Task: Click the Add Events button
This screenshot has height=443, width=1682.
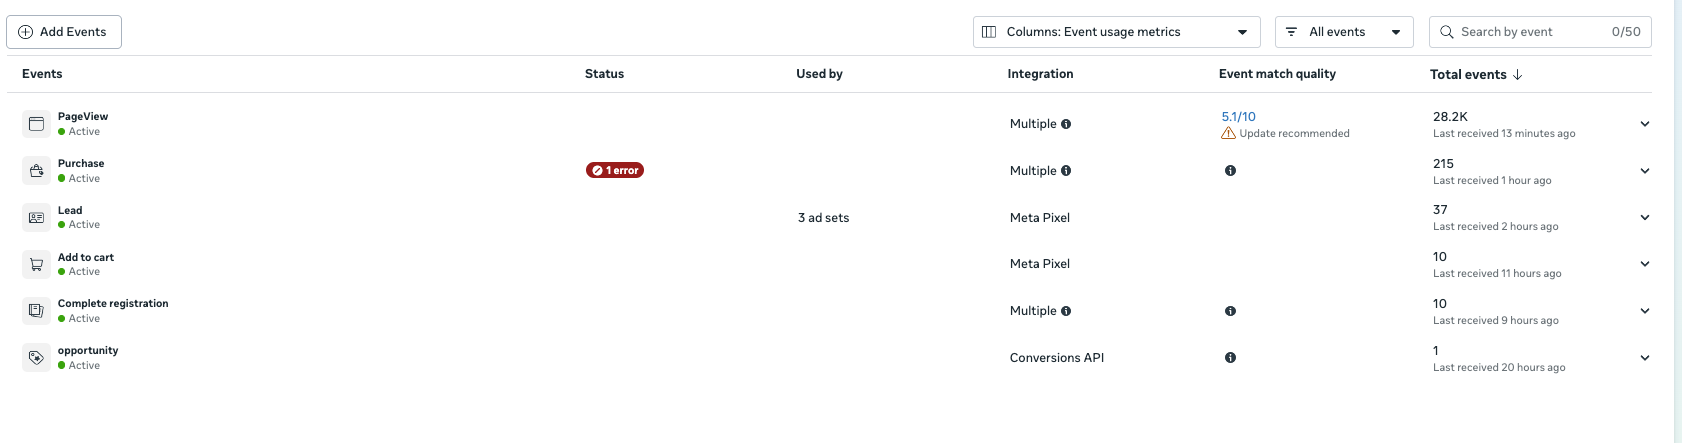Action: tap(64, 32)
